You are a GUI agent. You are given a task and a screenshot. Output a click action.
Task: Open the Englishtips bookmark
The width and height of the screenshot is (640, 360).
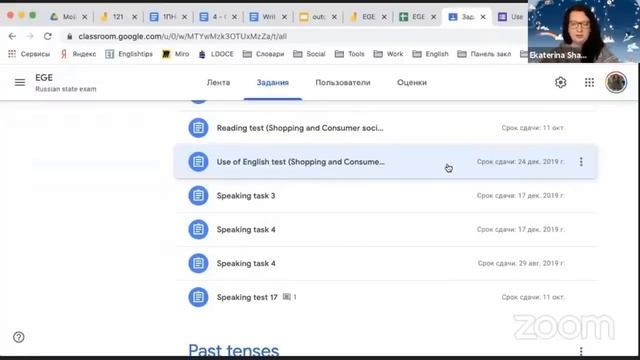click(x=129, y=54)
